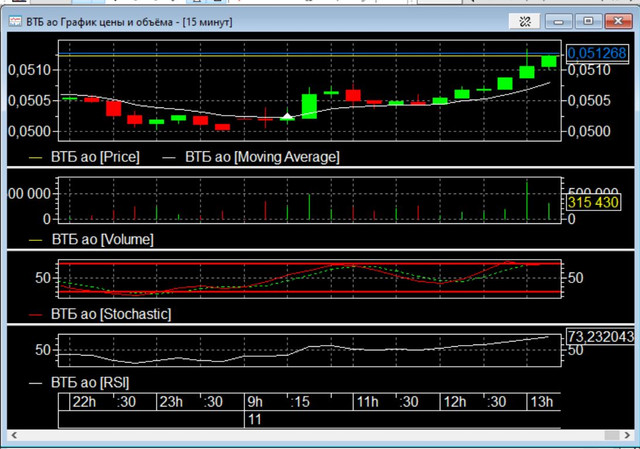Click the large green candle after 9h :15

pos(309,106)
